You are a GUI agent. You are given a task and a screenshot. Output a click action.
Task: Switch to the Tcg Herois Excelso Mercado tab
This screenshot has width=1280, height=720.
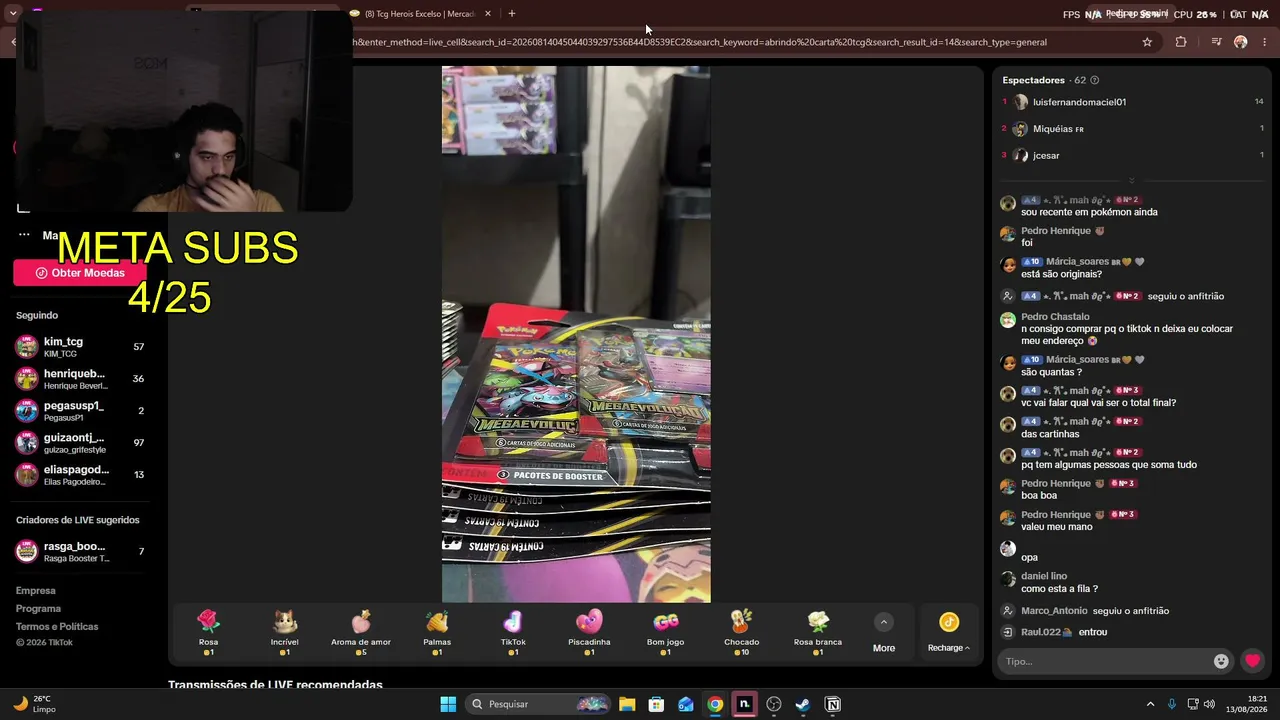coord(420,14)
